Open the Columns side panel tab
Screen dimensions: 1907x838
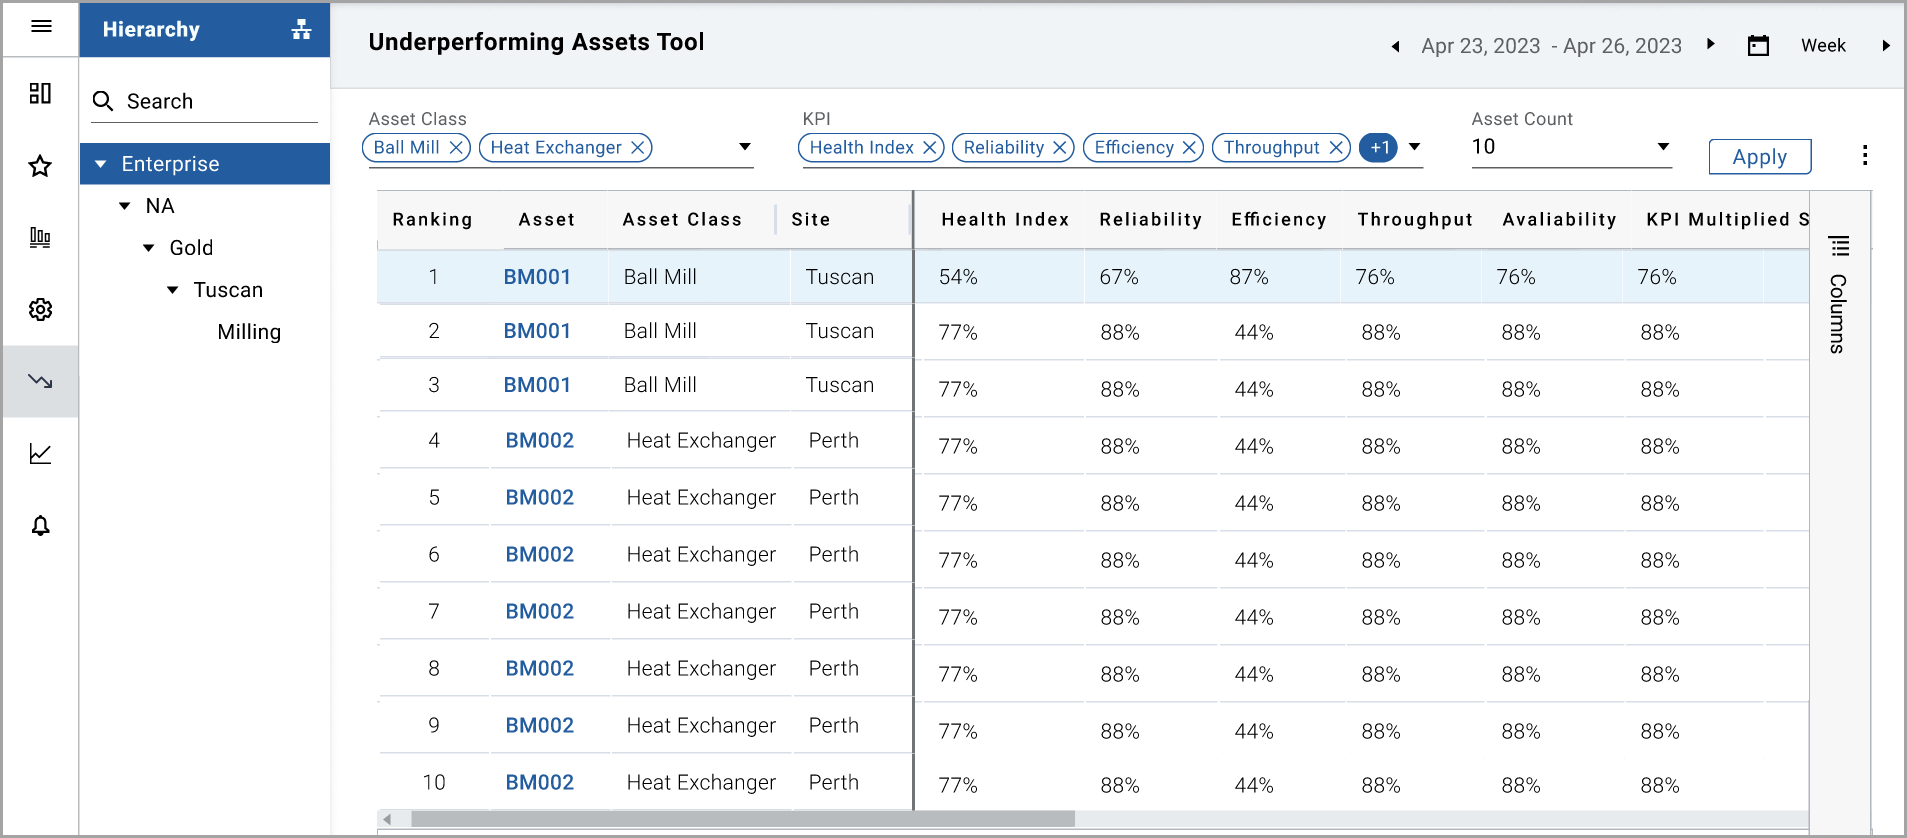1838,300
